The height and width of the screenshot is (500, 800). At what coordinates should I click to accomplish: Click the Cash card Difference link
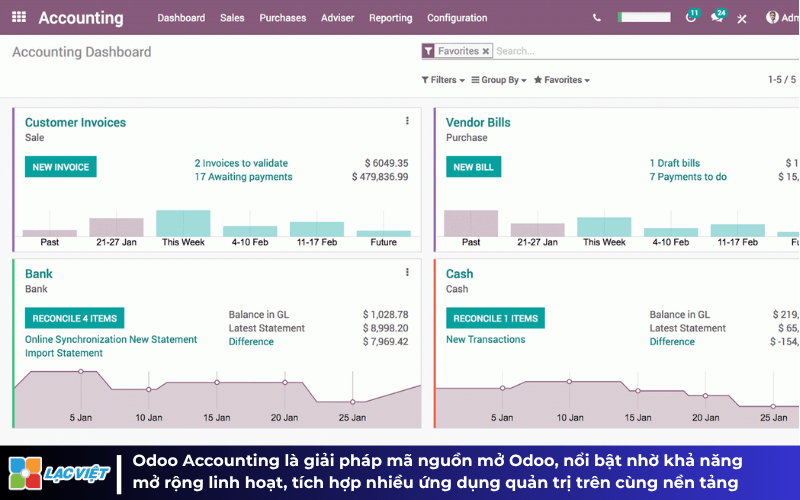(672, 342)
